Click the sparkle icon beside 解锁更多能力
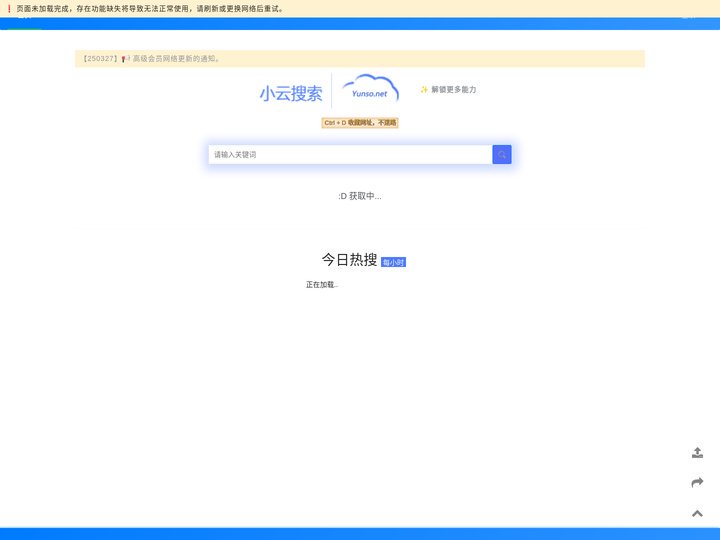The image size is (720, 540). coord(424,90)
